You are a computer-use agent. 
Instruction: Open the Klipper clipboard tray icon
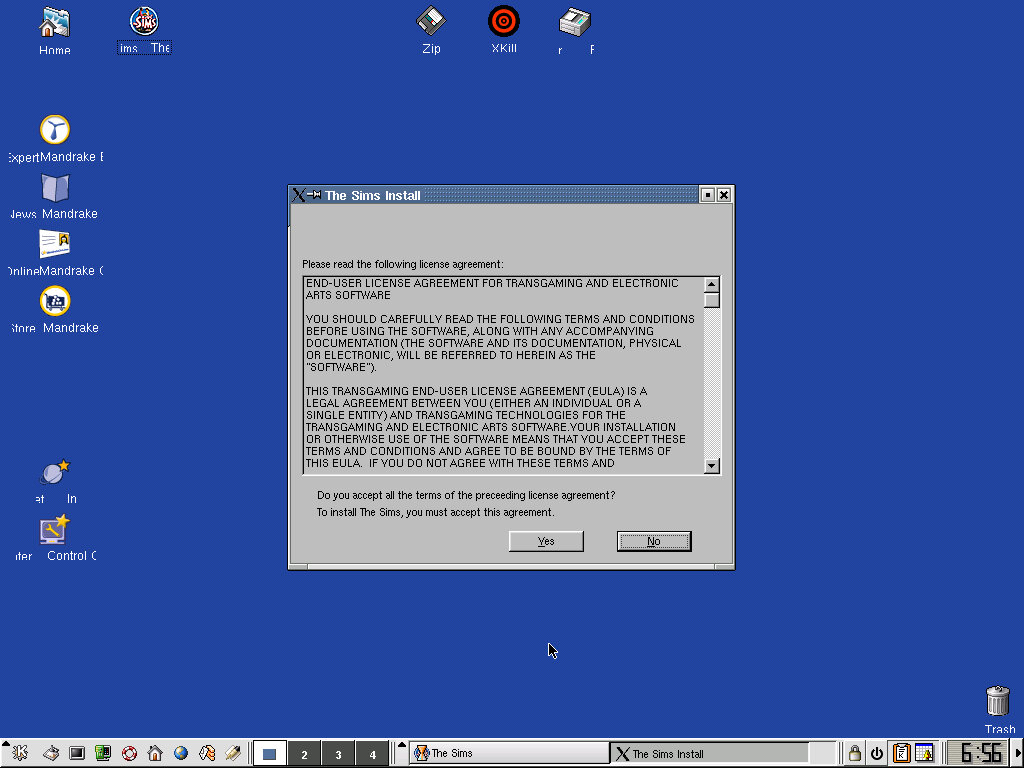(x=901, y=753)
